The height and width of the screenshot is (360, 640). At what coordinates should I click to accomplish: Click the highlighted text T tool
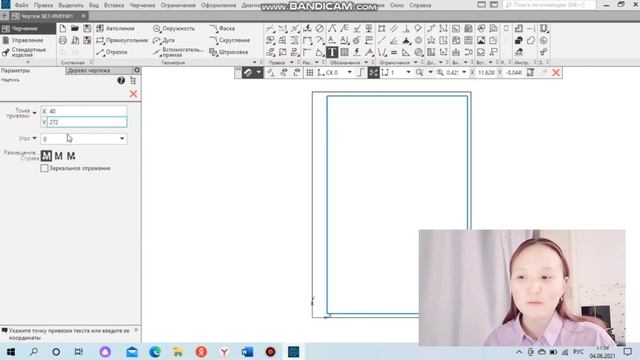click(332, 52)
